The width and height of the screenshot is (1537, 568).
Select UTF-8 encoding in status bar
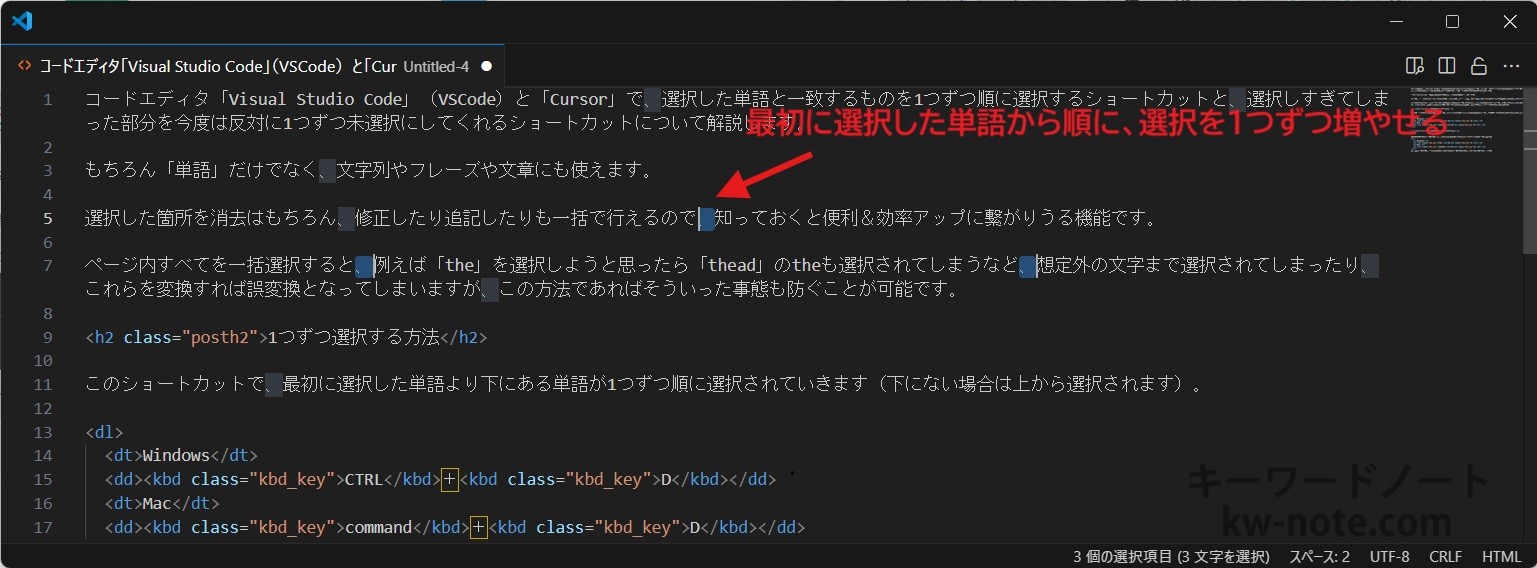point(1389,556)
